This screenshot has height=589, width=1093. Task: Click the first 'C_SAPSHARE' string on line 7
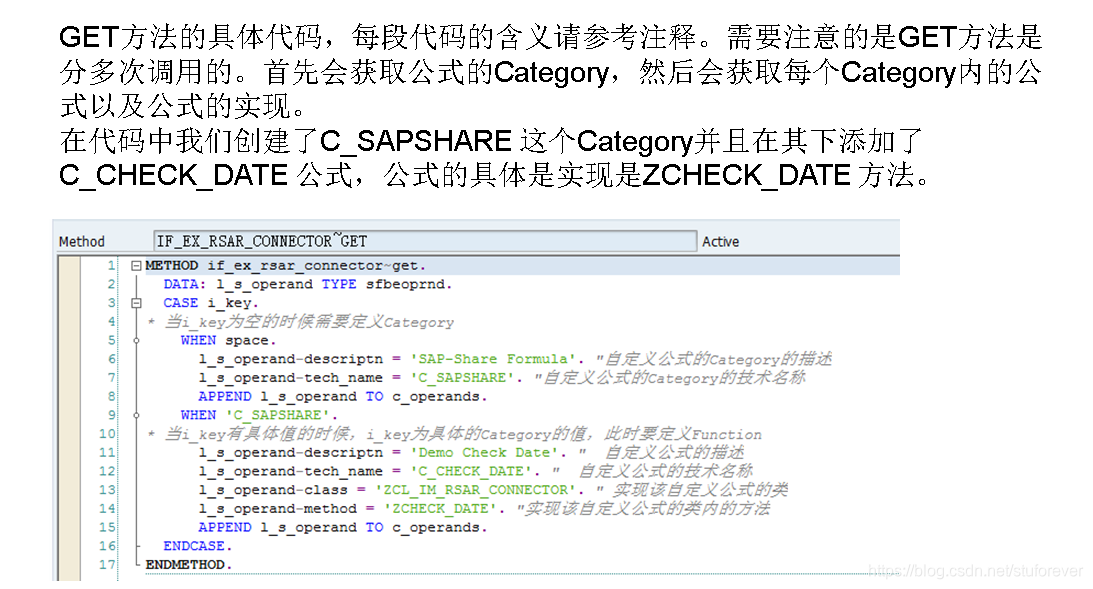(466, 378)
